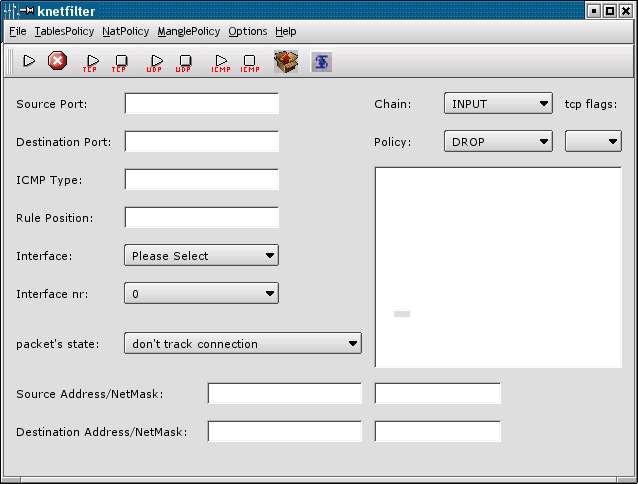Click the blue square toolbar icon
Screen dimensions: 638x484
pyautogui.click(x=321, y=62)
